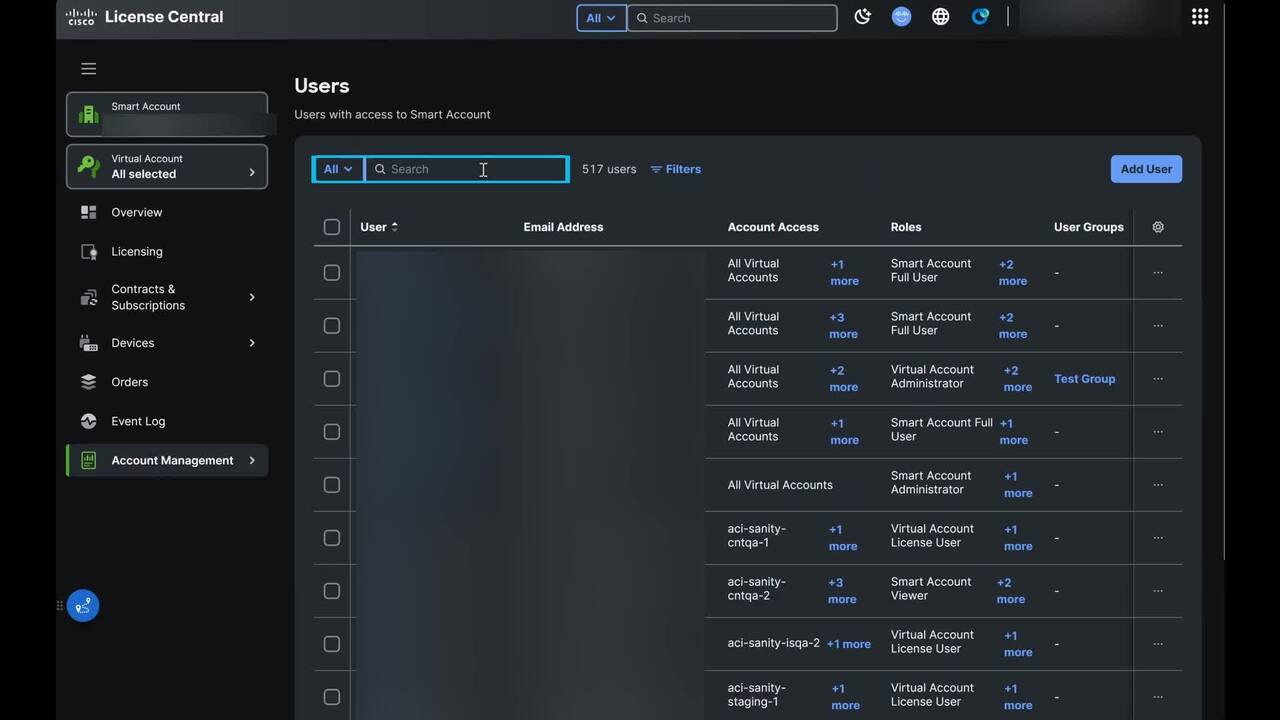The width and height of the screenshot is (1280, 720).
Task: Check the Smart Account Administrator row checkbox
Action: pyautogui.click(x=332, y=485)
